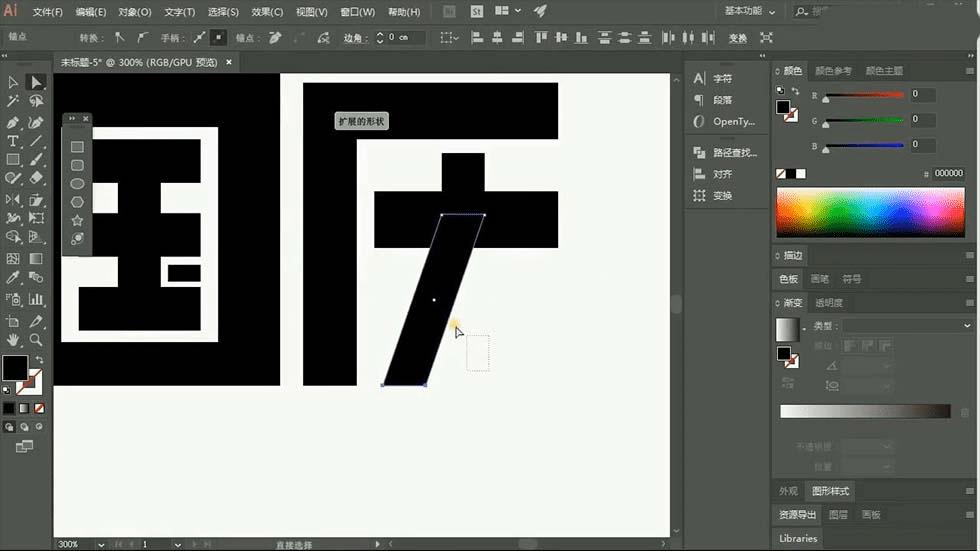Image resolution: width=980 pixels, height=551 pixels.
Task: Open the 效果(C) menu
Action: point(267,12)
